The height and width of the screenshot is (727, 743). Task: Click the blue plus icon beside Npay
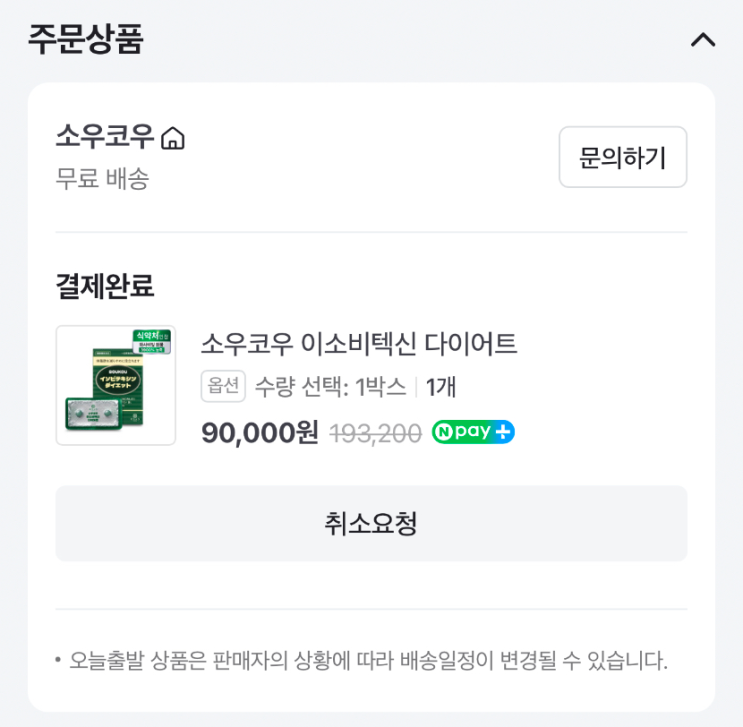click(503, 432)
